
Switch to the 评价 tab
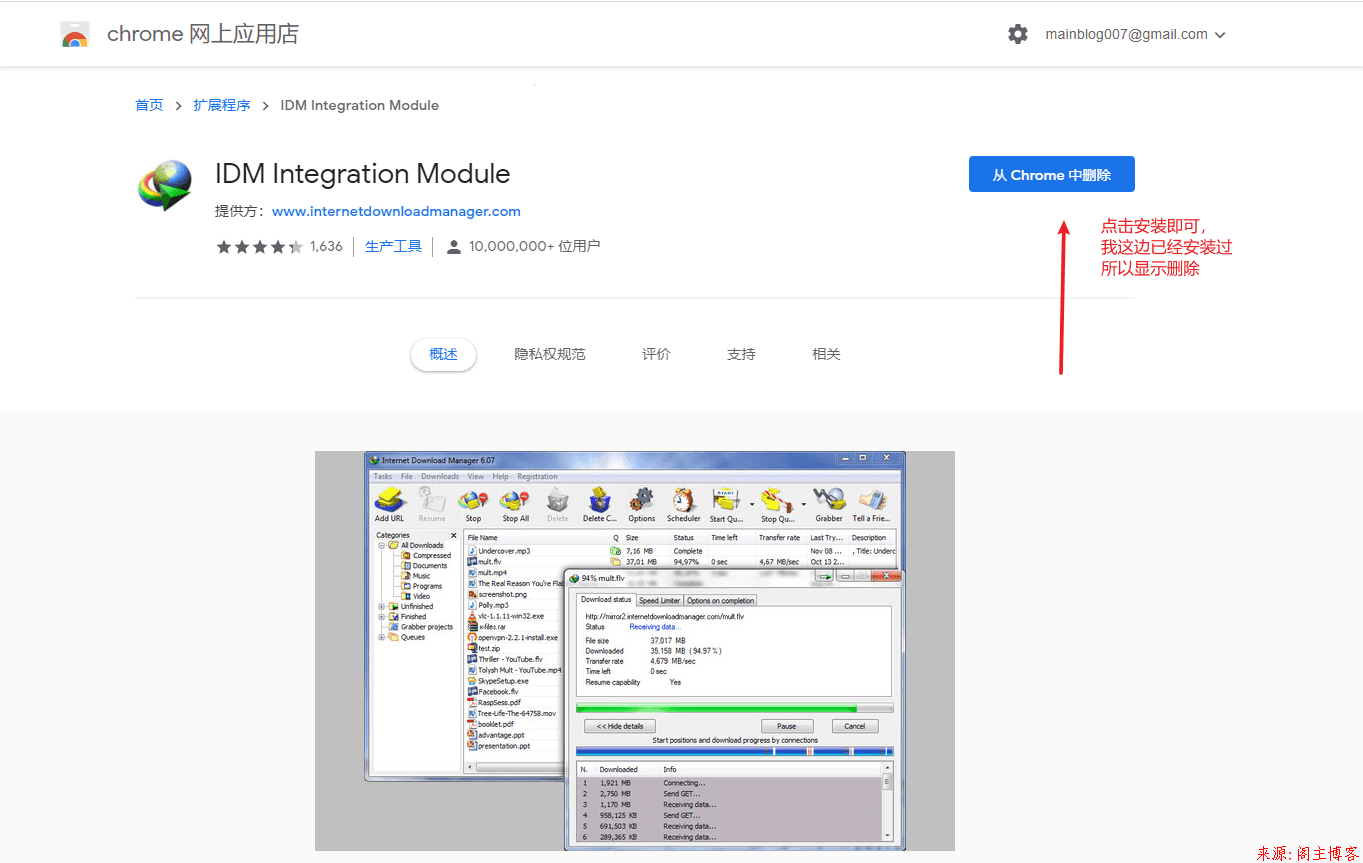coord(656,354)
